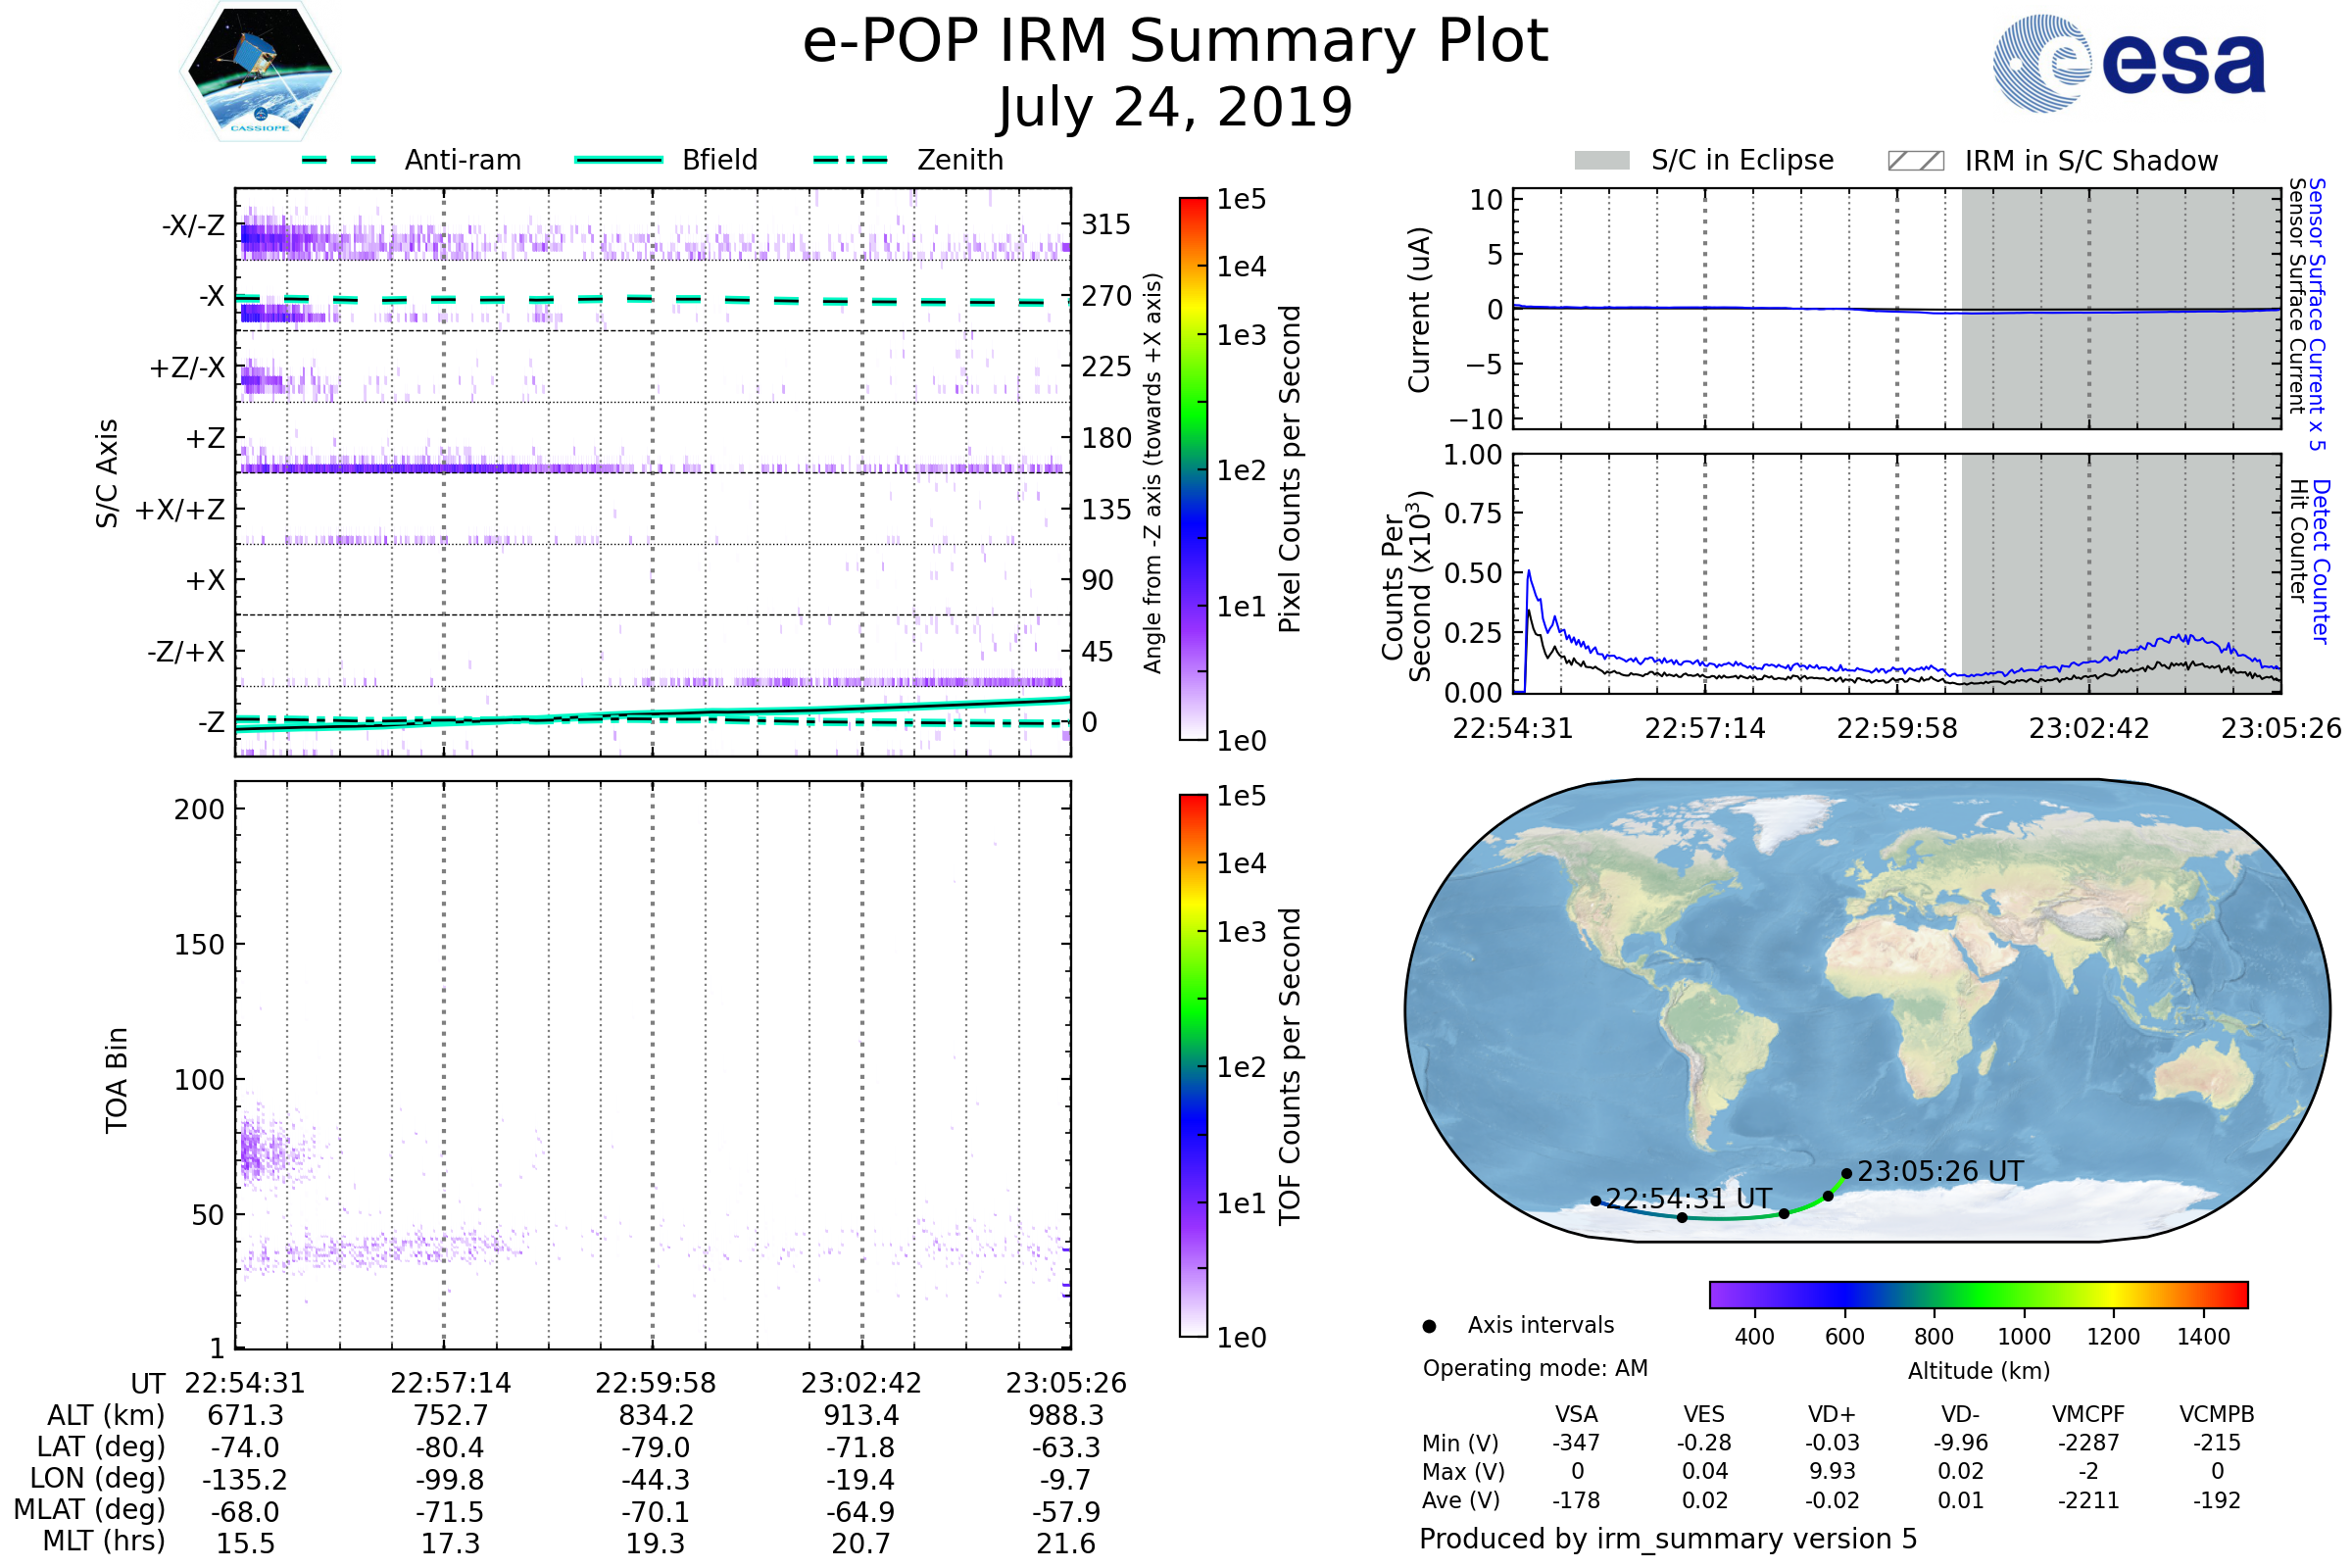2352x1568 pixels.
Task: Click the CASSIOPE satellite mission logo
Action: (x=260, y=72)
